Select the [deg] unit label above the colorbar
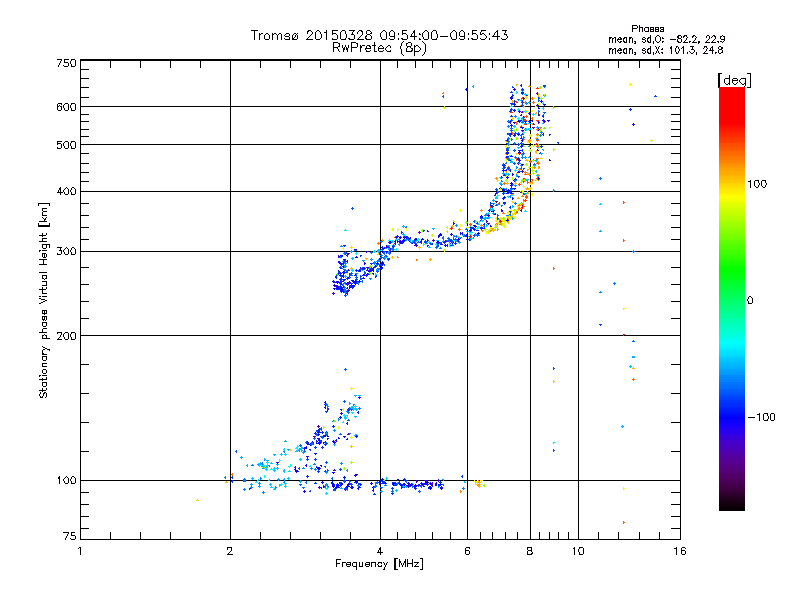The image size is (800, 600). coord(735,79)
